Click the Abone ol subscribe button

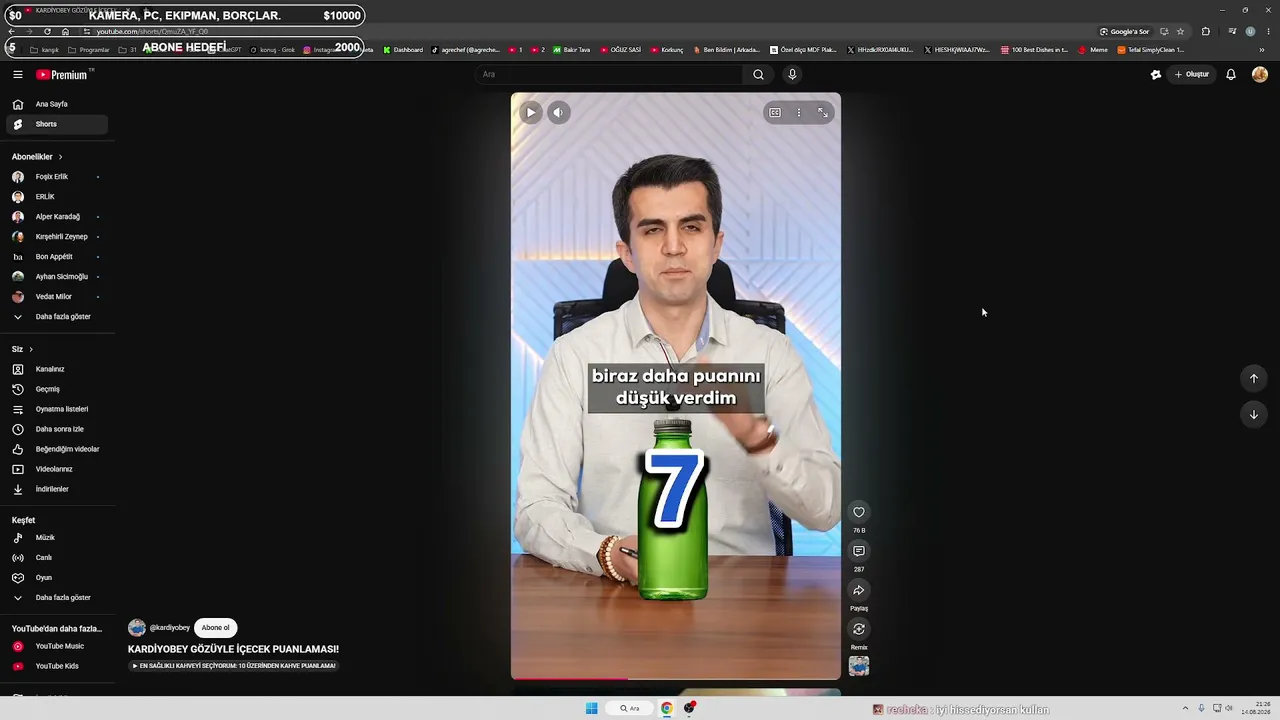click(215, 628)
